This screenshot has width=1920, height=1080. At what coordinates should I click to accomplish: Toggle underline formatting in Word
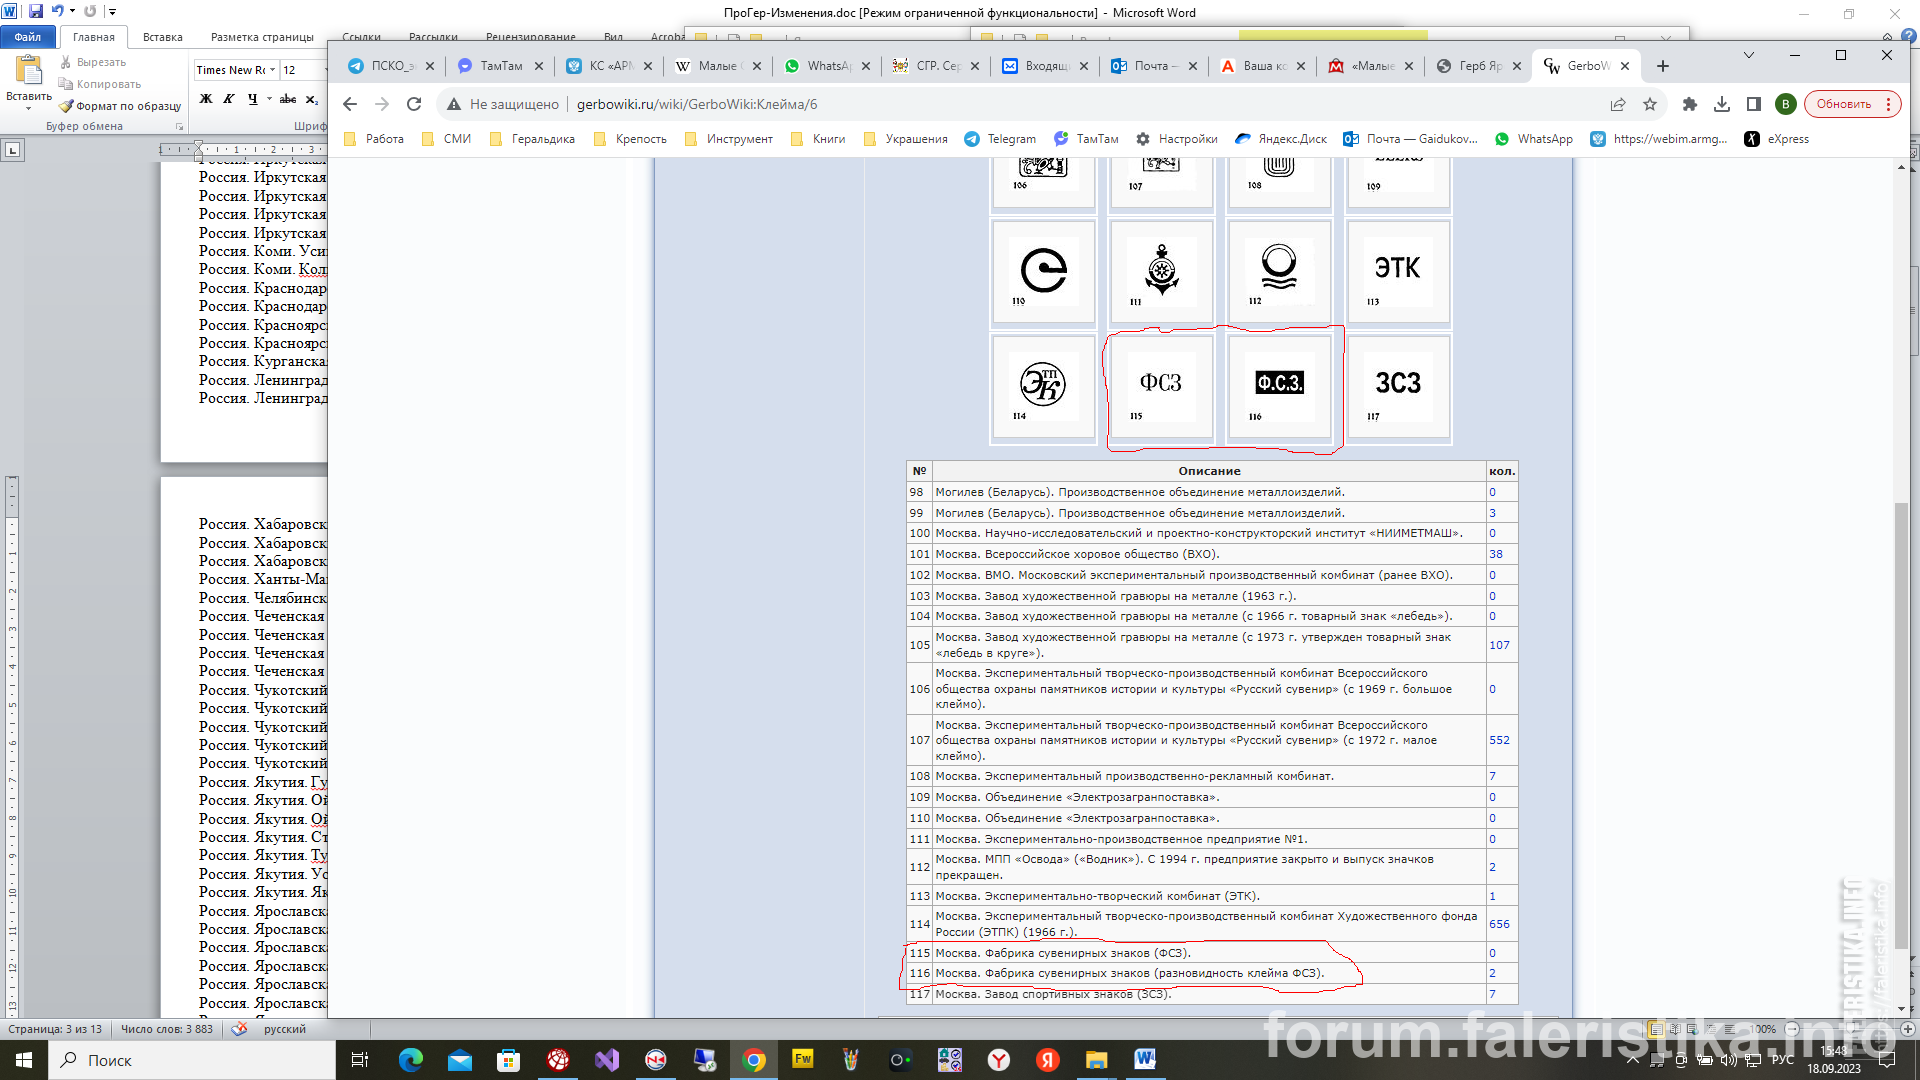tap(253, 99)
